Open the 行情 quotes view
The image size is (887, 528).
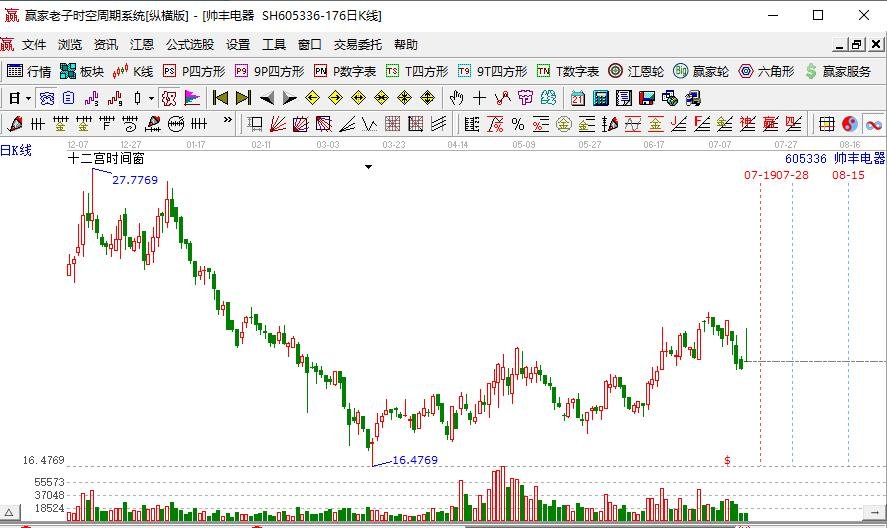tap(28, 71)
